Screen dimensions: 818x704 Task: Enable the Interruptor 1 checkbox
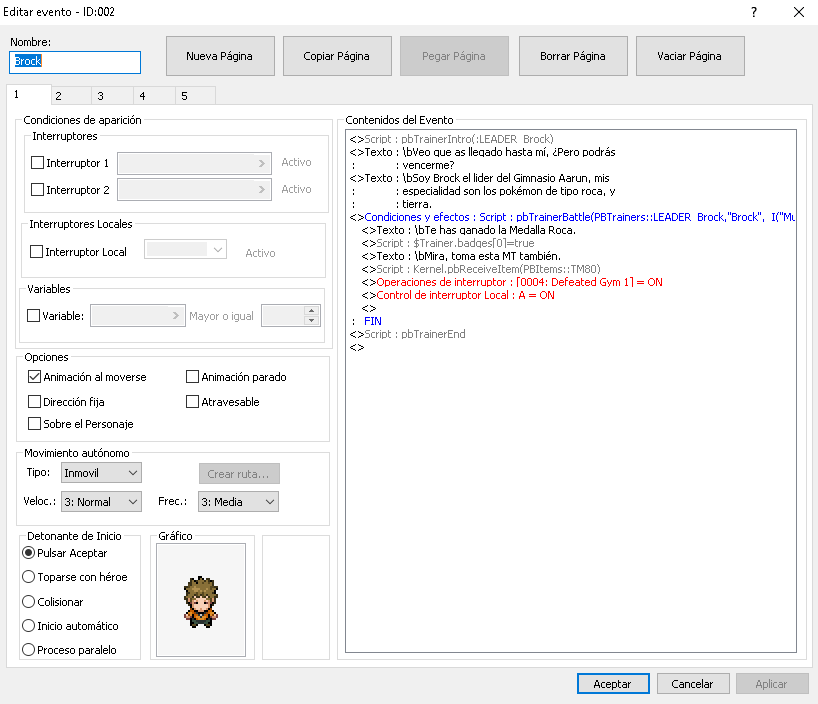[38, 162]
